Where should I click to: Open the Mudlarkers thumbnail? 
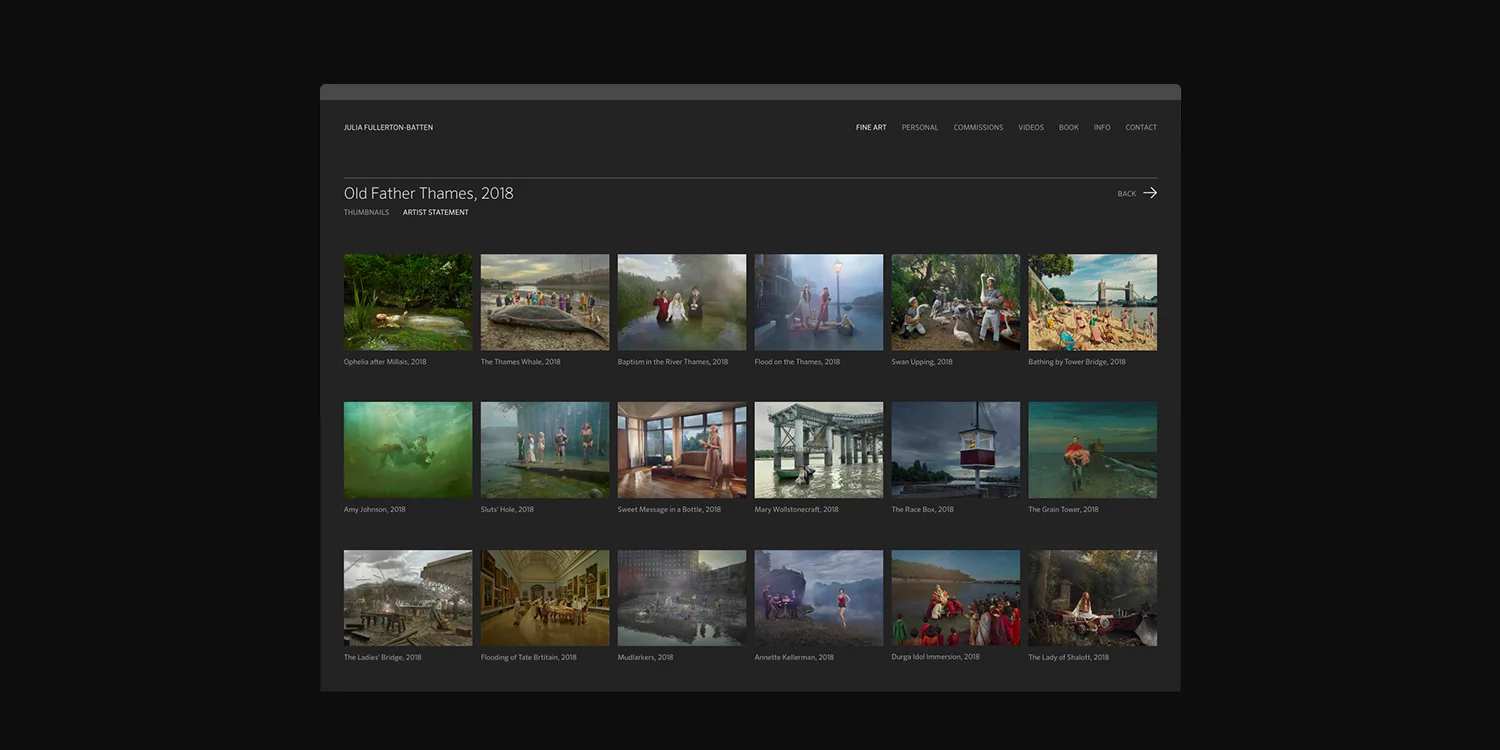(x=682, y=598)
